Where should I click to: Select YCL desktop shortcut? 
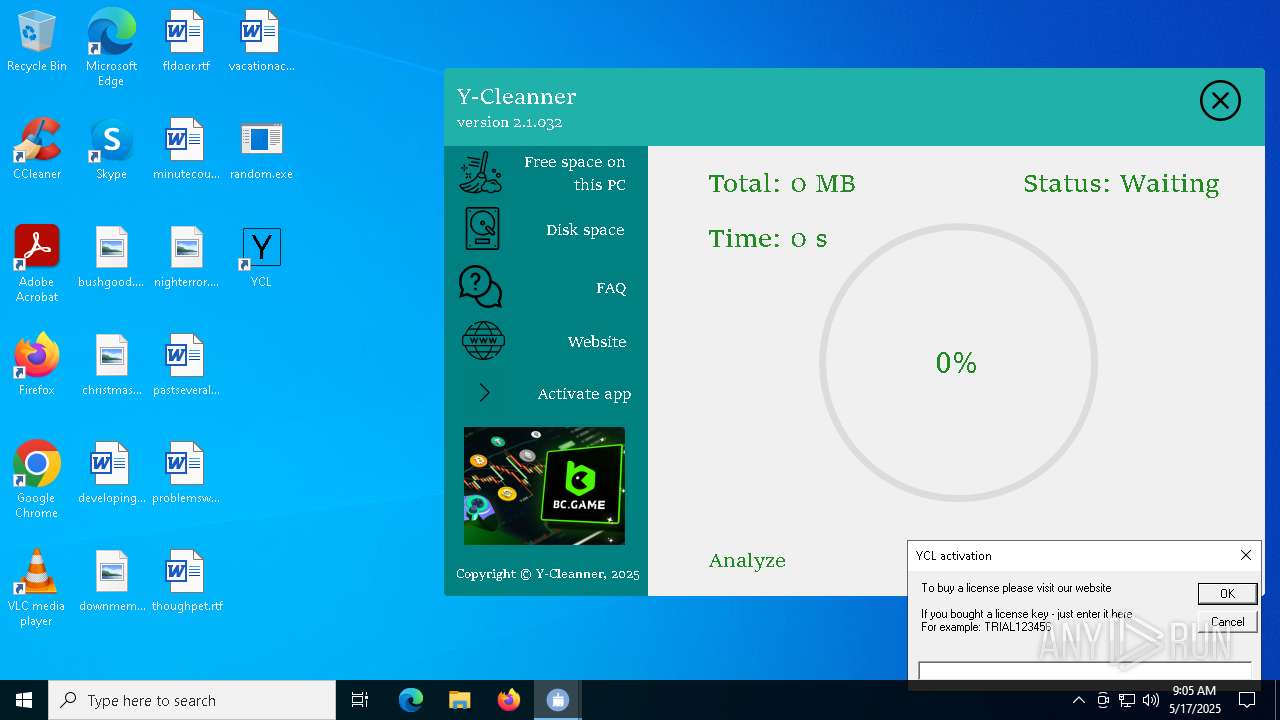[261, 257]
